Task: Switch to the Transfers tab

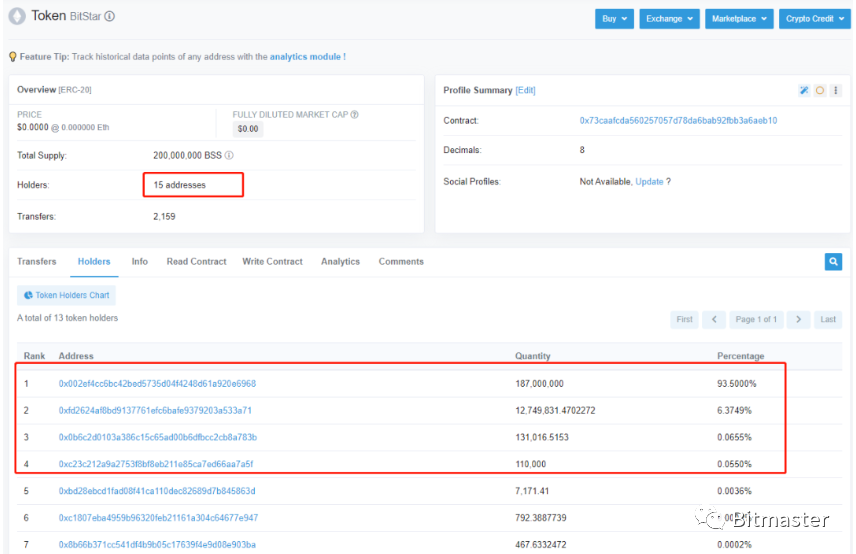Action: coord(37,261)
